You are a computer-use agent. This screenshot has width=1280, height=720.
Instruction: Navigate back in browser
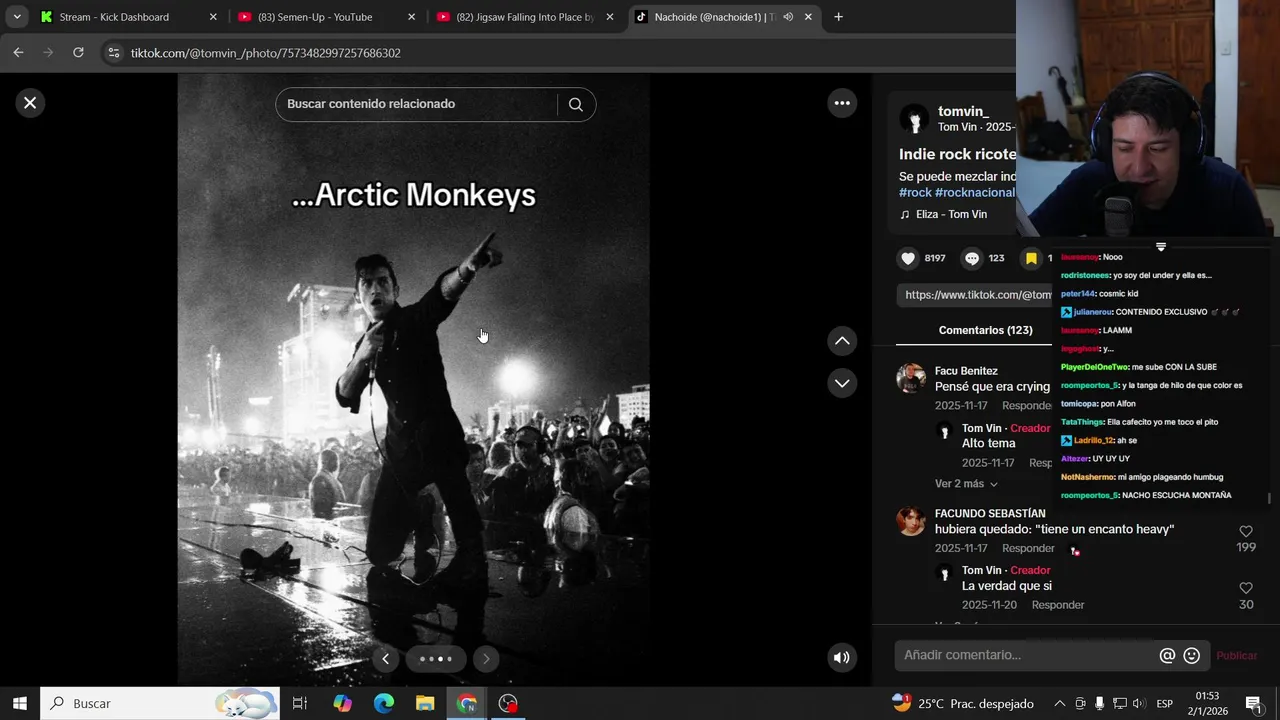tap(18, 53)
